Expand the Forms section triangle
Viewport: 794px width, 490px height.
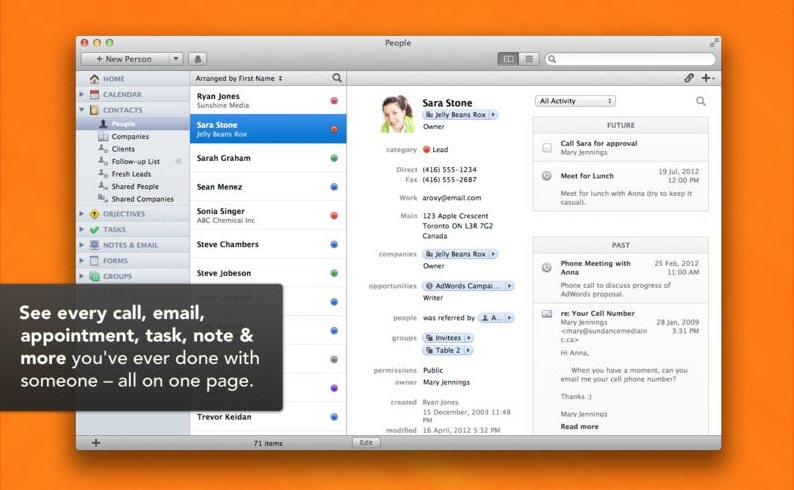pyautogui.click(x=82, y=261)
